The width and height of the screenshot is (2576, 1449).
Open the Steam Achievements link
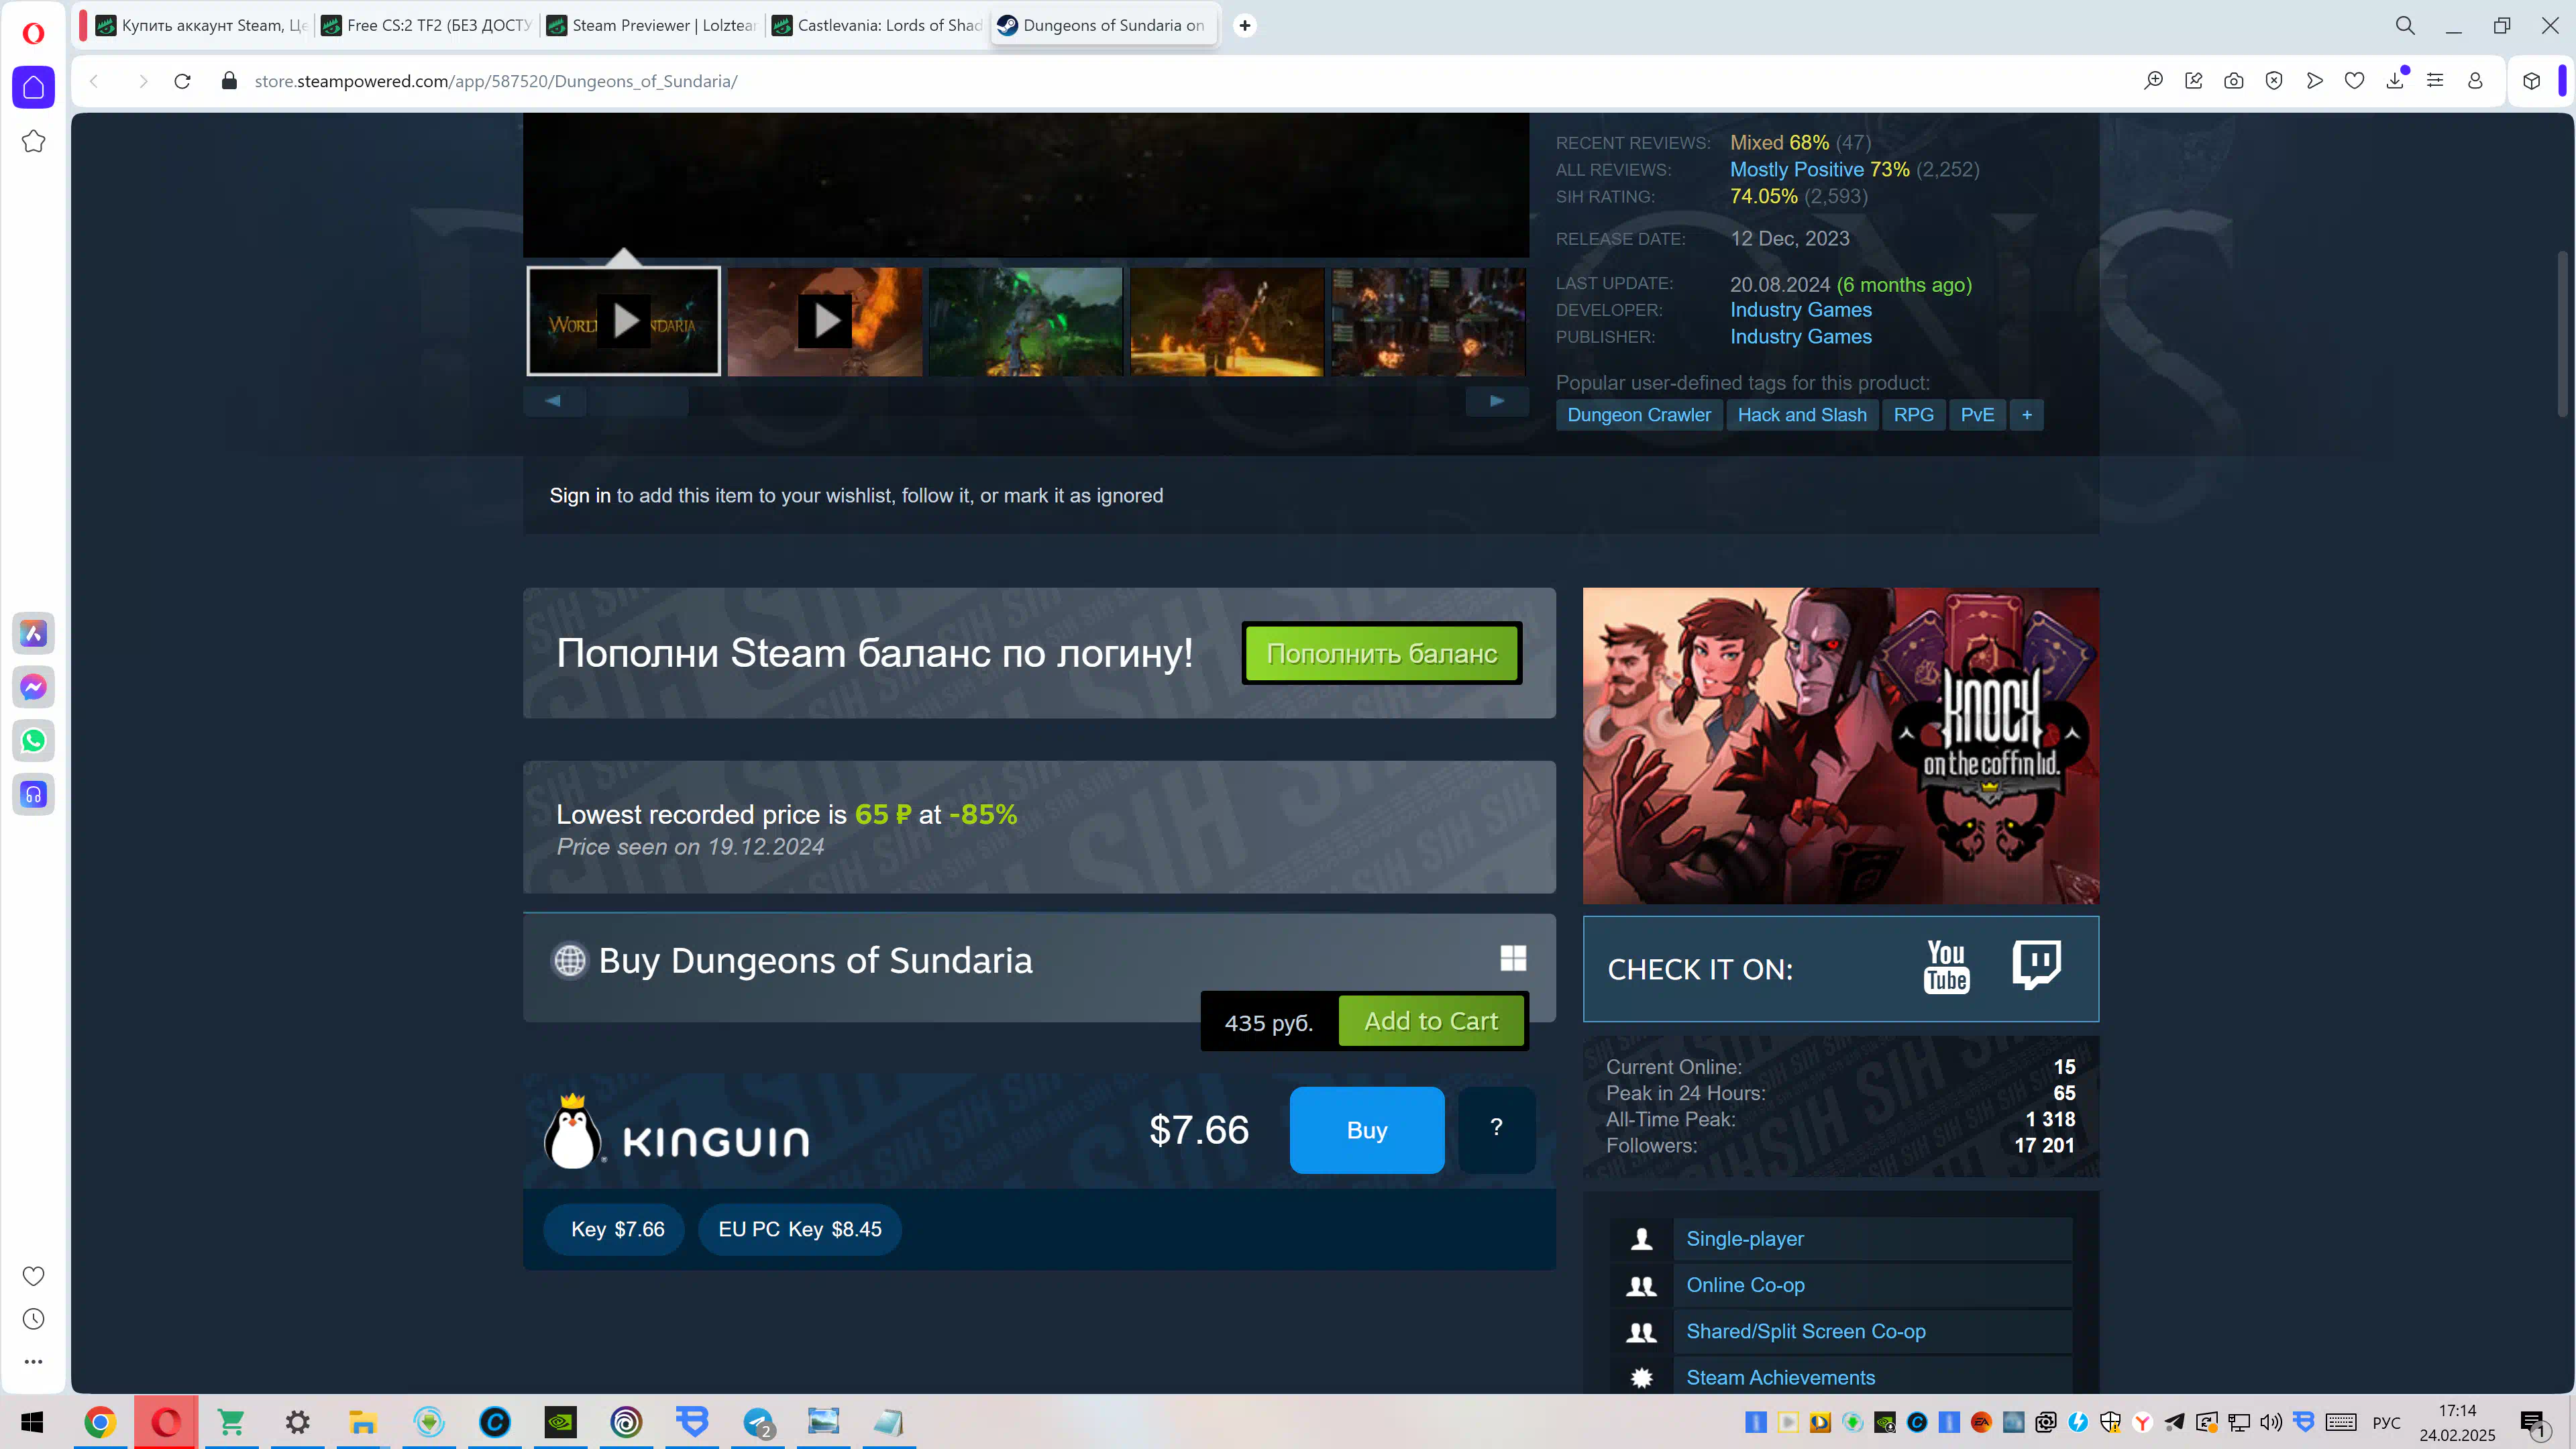point(1780,1378)
